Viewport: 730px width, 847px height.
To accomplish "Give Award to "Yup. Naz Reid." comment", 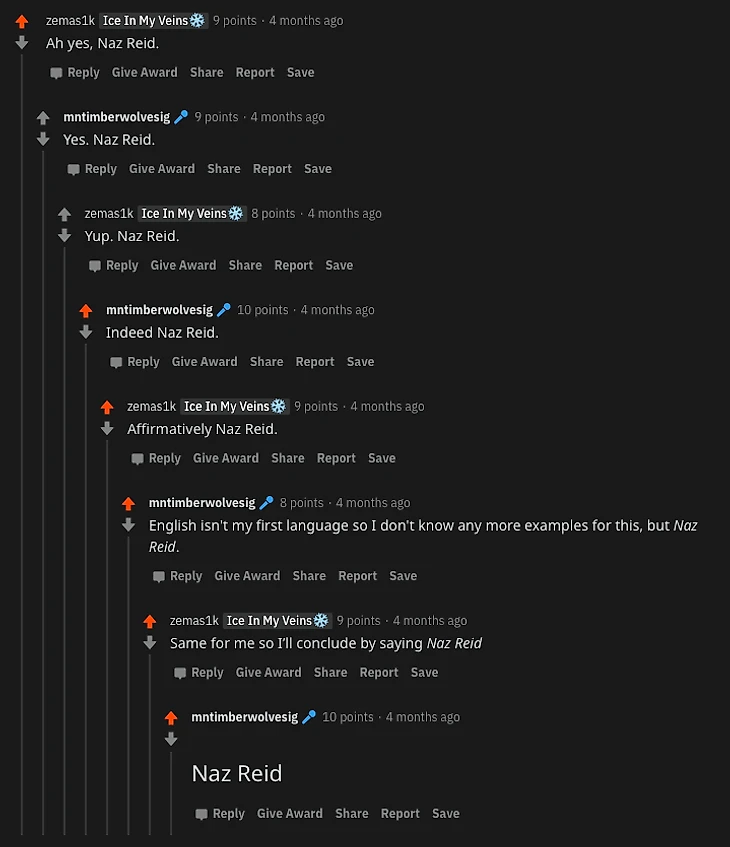I will point(183,265).
